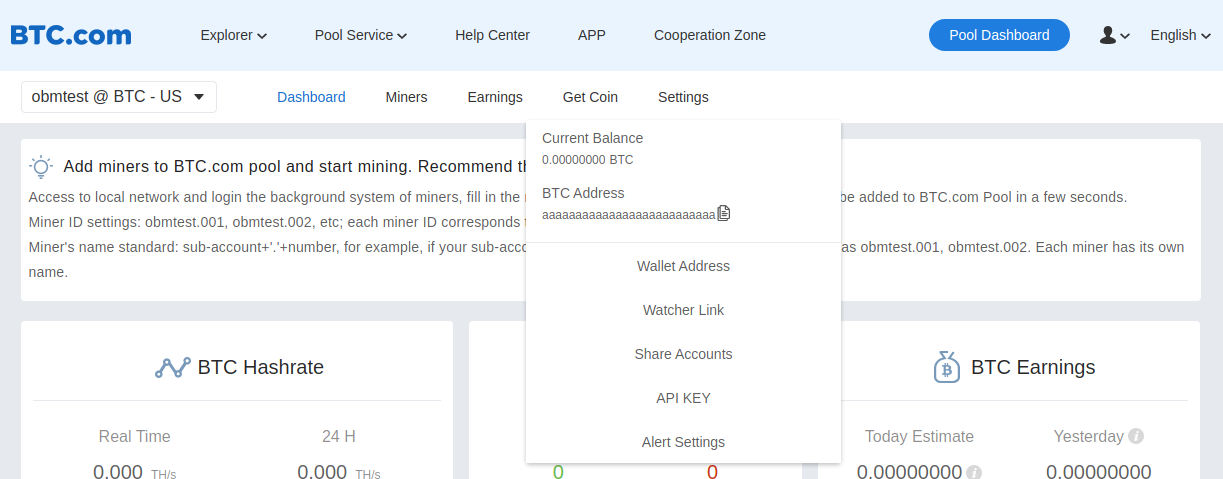Select Share Accounts in settings menu
Screen dimensions: 1223x479
click(683, 354)
